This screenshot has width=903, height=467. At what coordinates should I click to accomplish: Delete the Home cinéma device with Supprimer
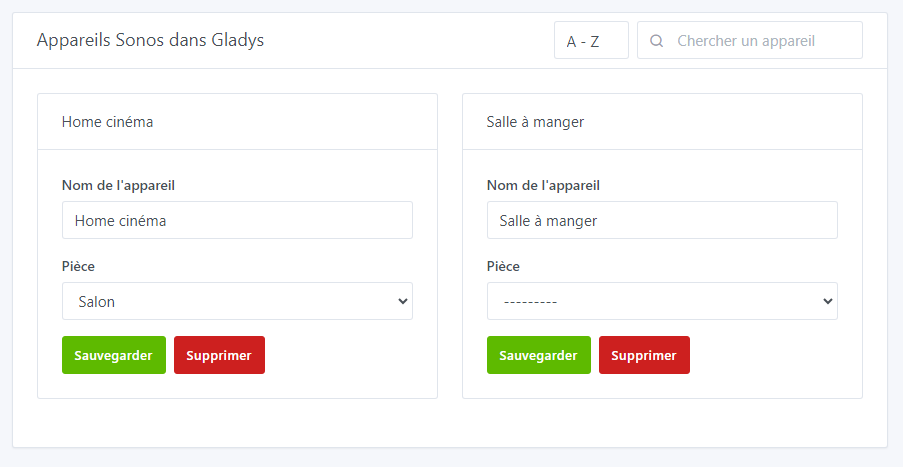coord(219,355)
